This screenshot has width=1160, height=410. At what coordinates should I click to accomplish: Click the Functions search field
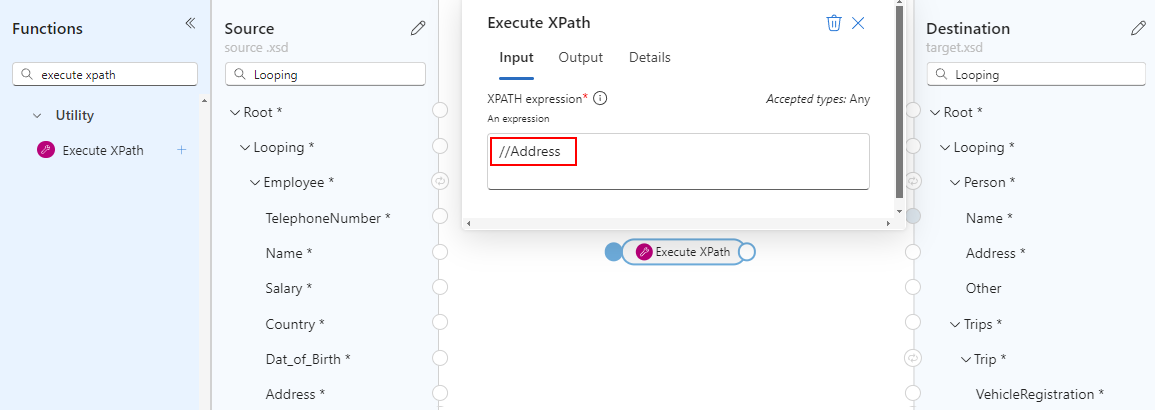pyautogui.click(x=105, y=74)
